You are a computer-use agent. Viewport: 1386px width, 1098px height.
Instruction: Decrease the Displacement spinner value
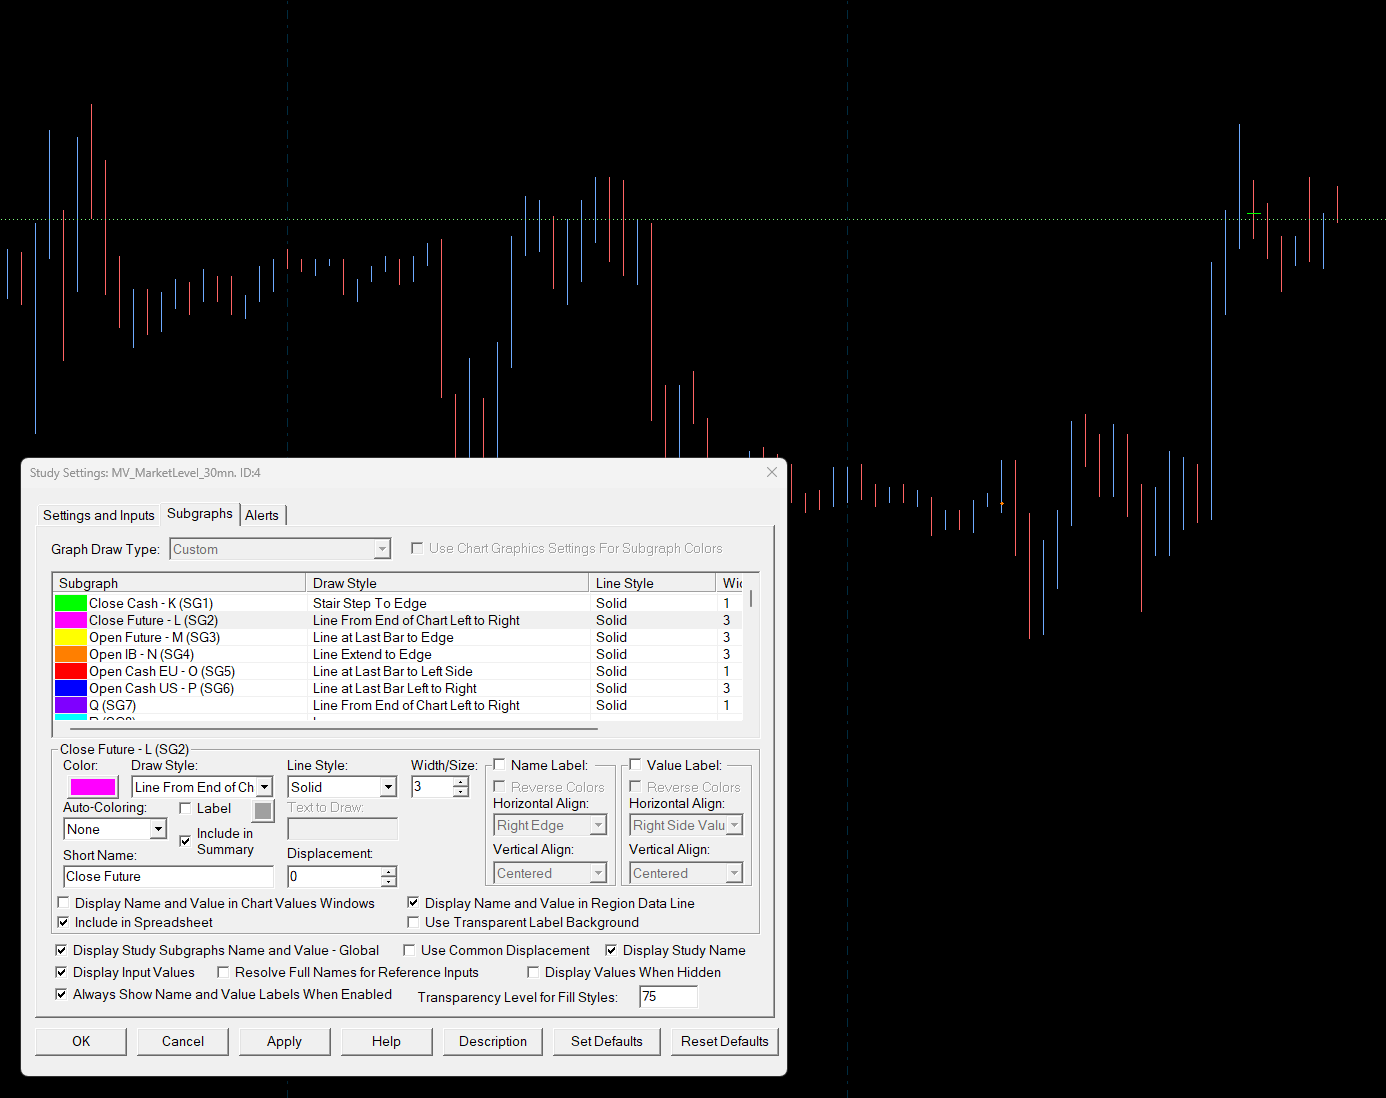click(388, 881)
